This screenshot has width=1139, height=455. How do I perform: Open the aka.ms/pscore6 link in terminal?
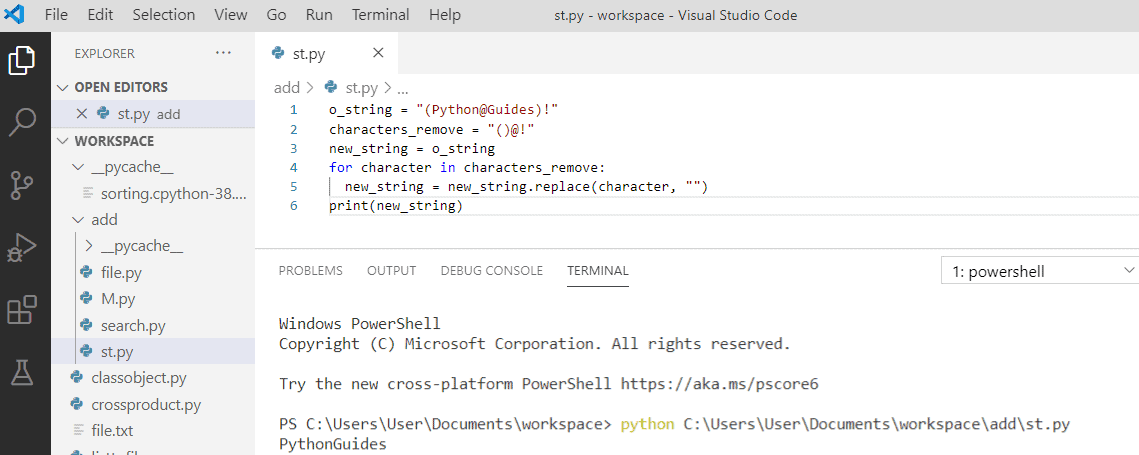(720, 384)
